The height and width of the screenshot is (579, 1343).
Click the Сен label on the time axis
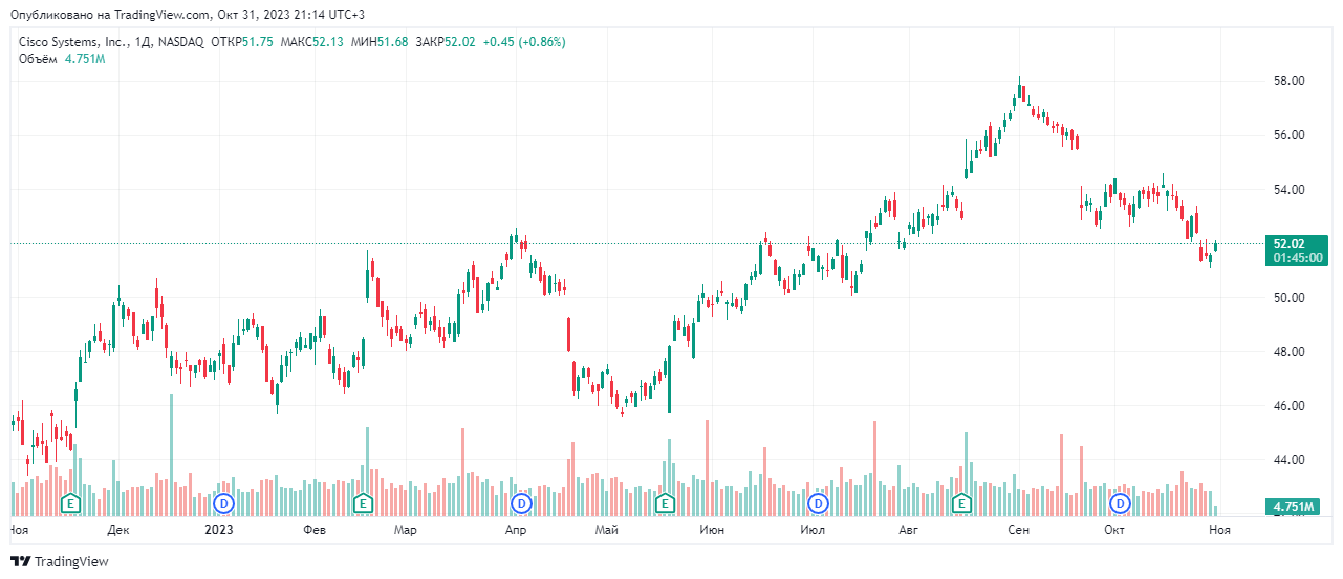coord(1019,529)
